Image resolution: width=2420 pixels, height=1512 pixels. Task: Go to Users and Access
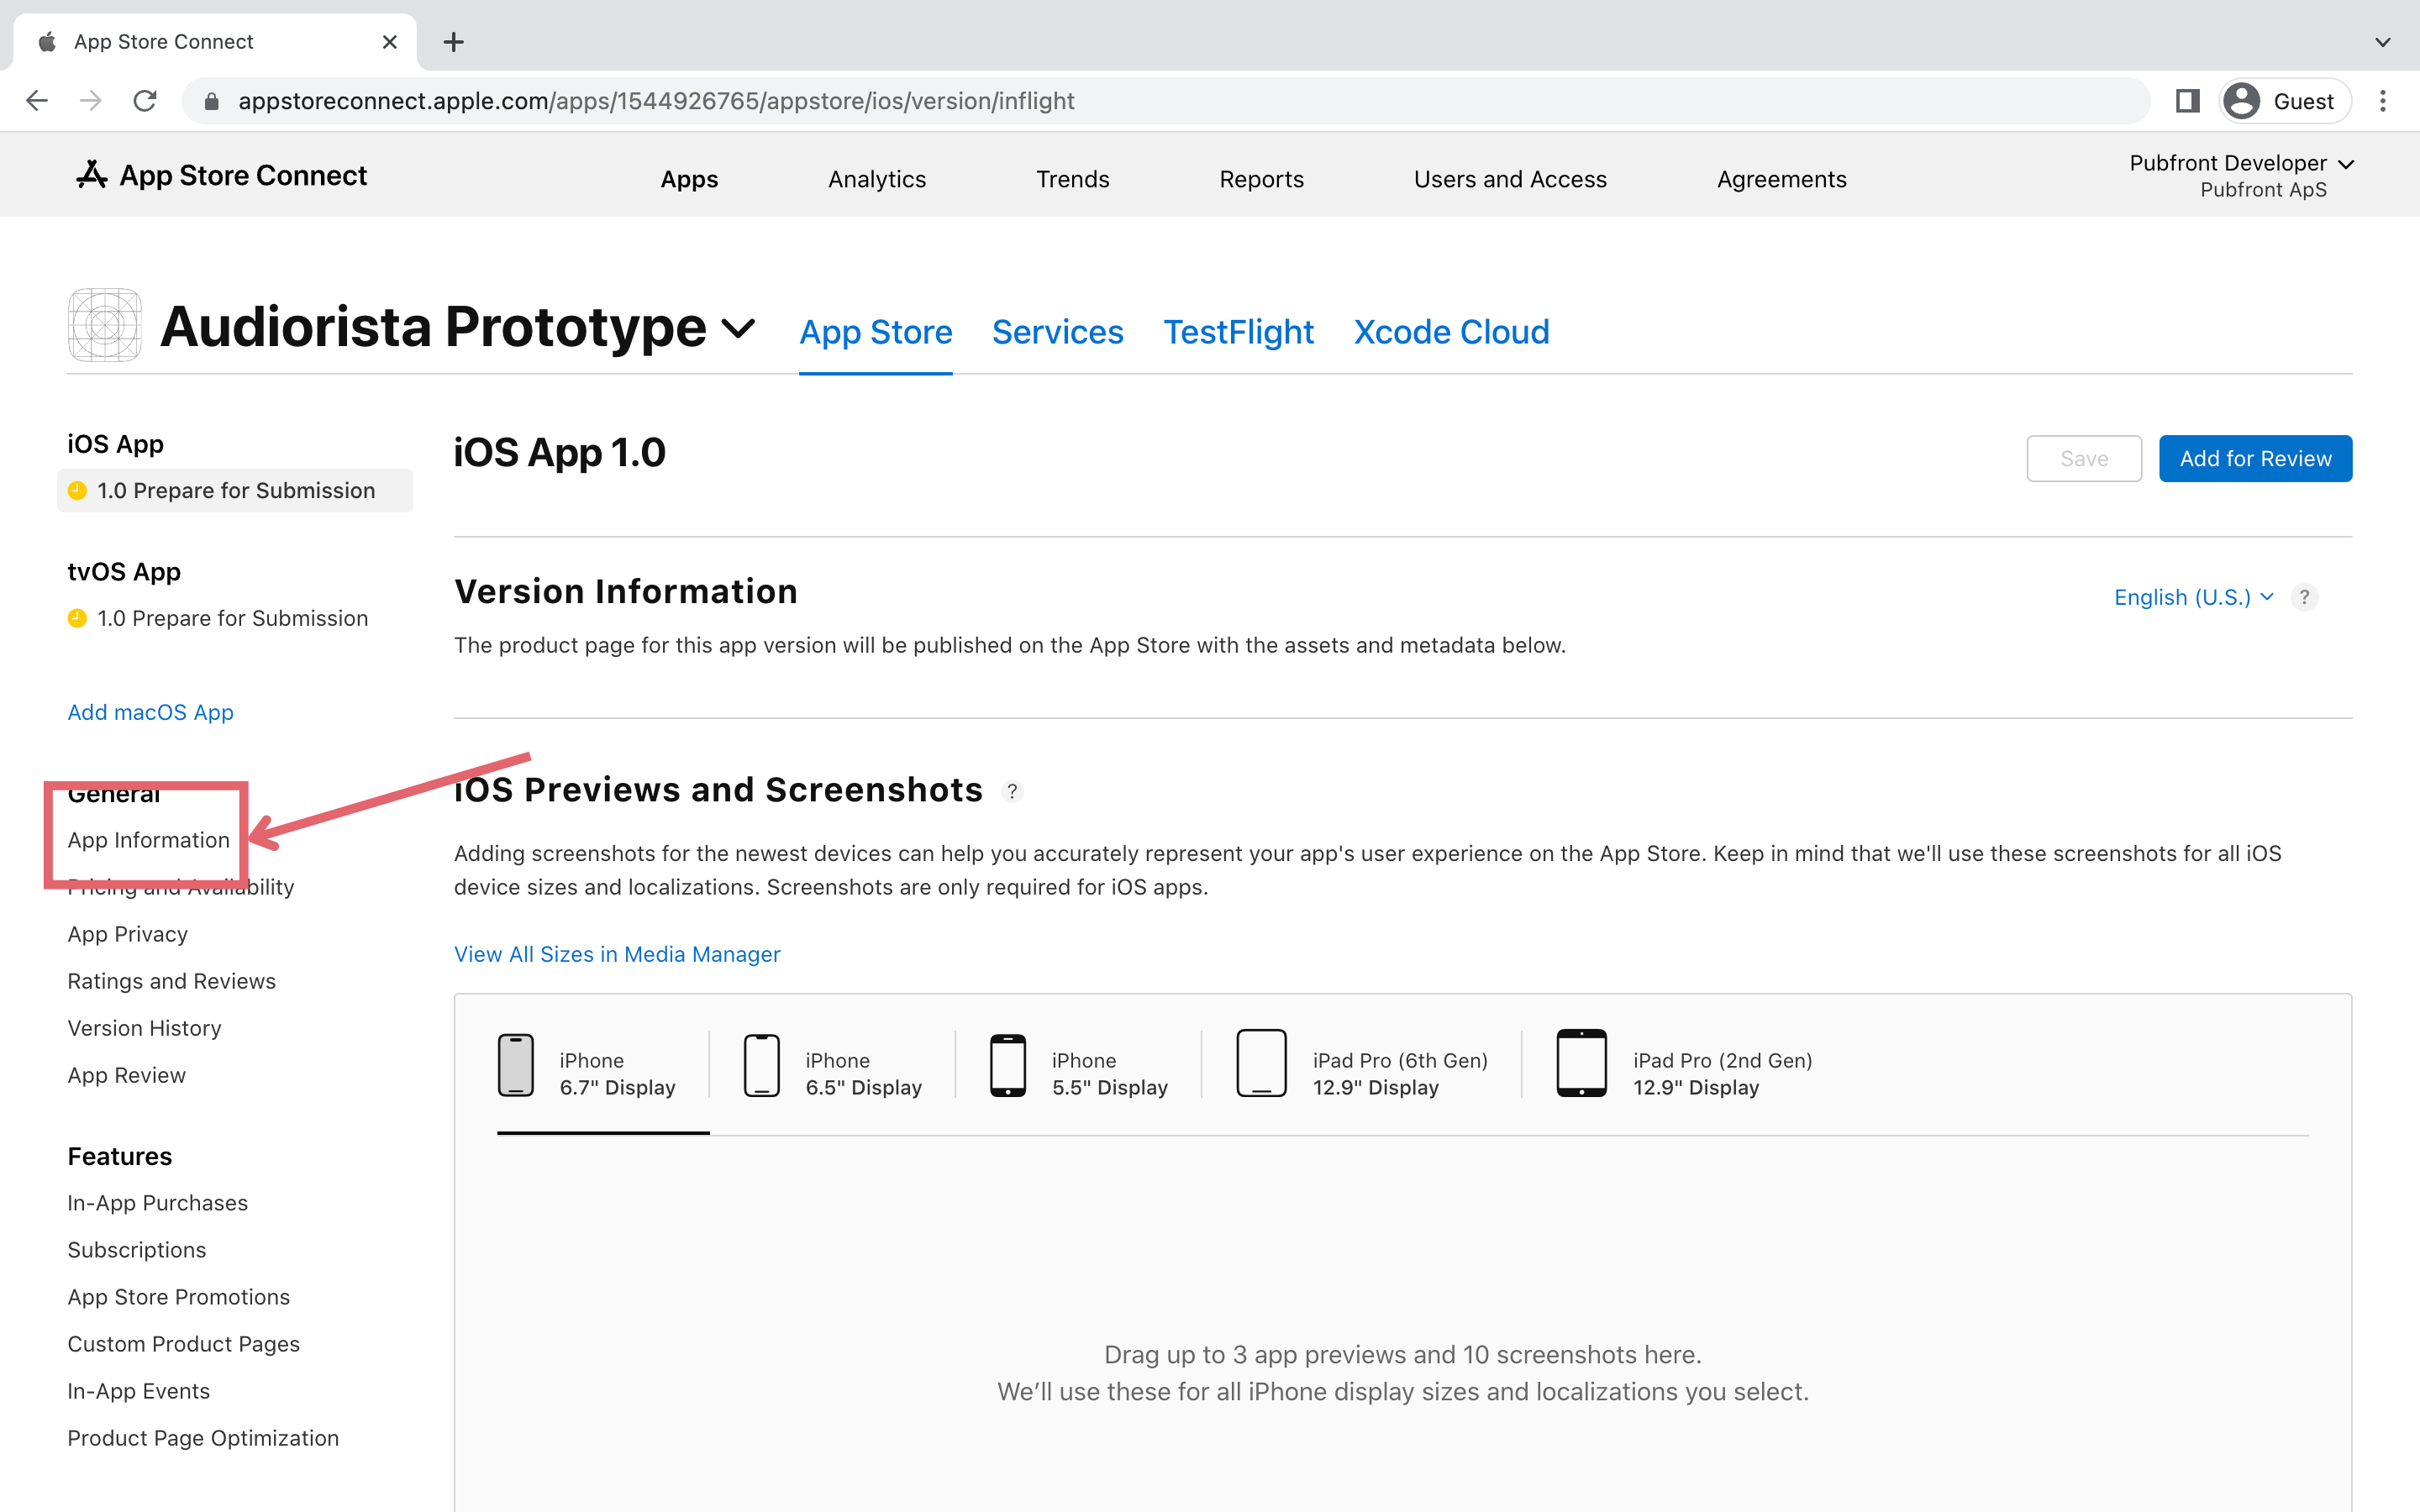coord(1510,179)
